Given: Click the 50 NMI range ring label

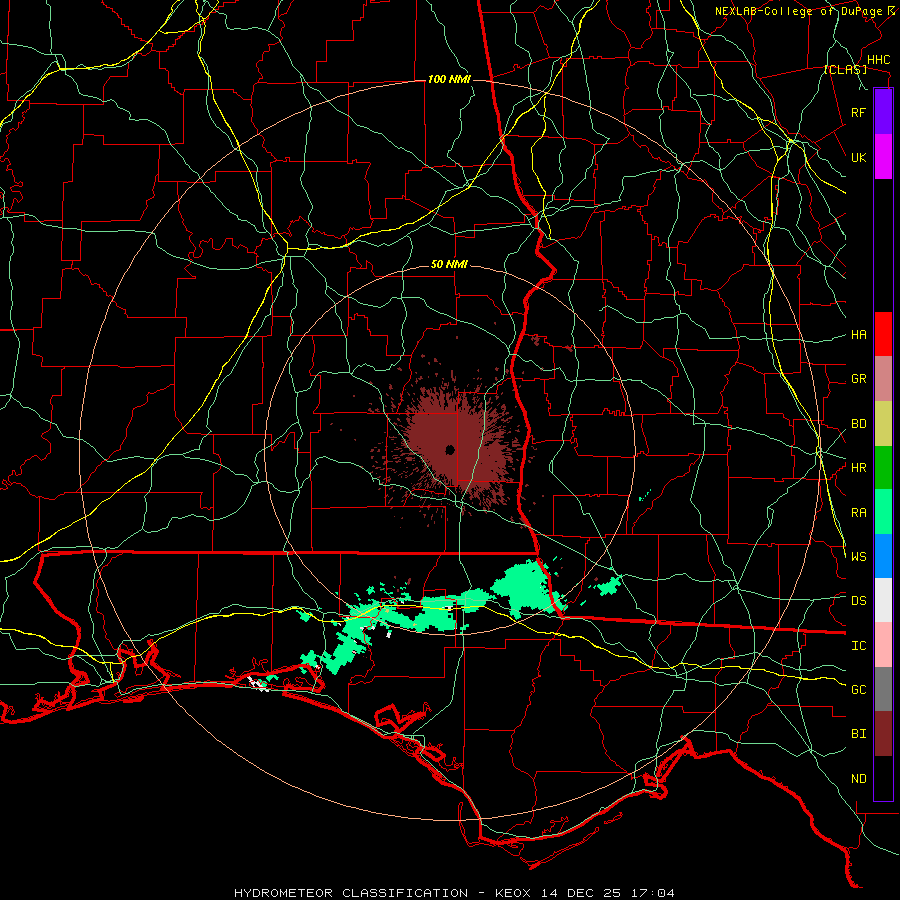Looking at the screenshot, I should (449, 265).
